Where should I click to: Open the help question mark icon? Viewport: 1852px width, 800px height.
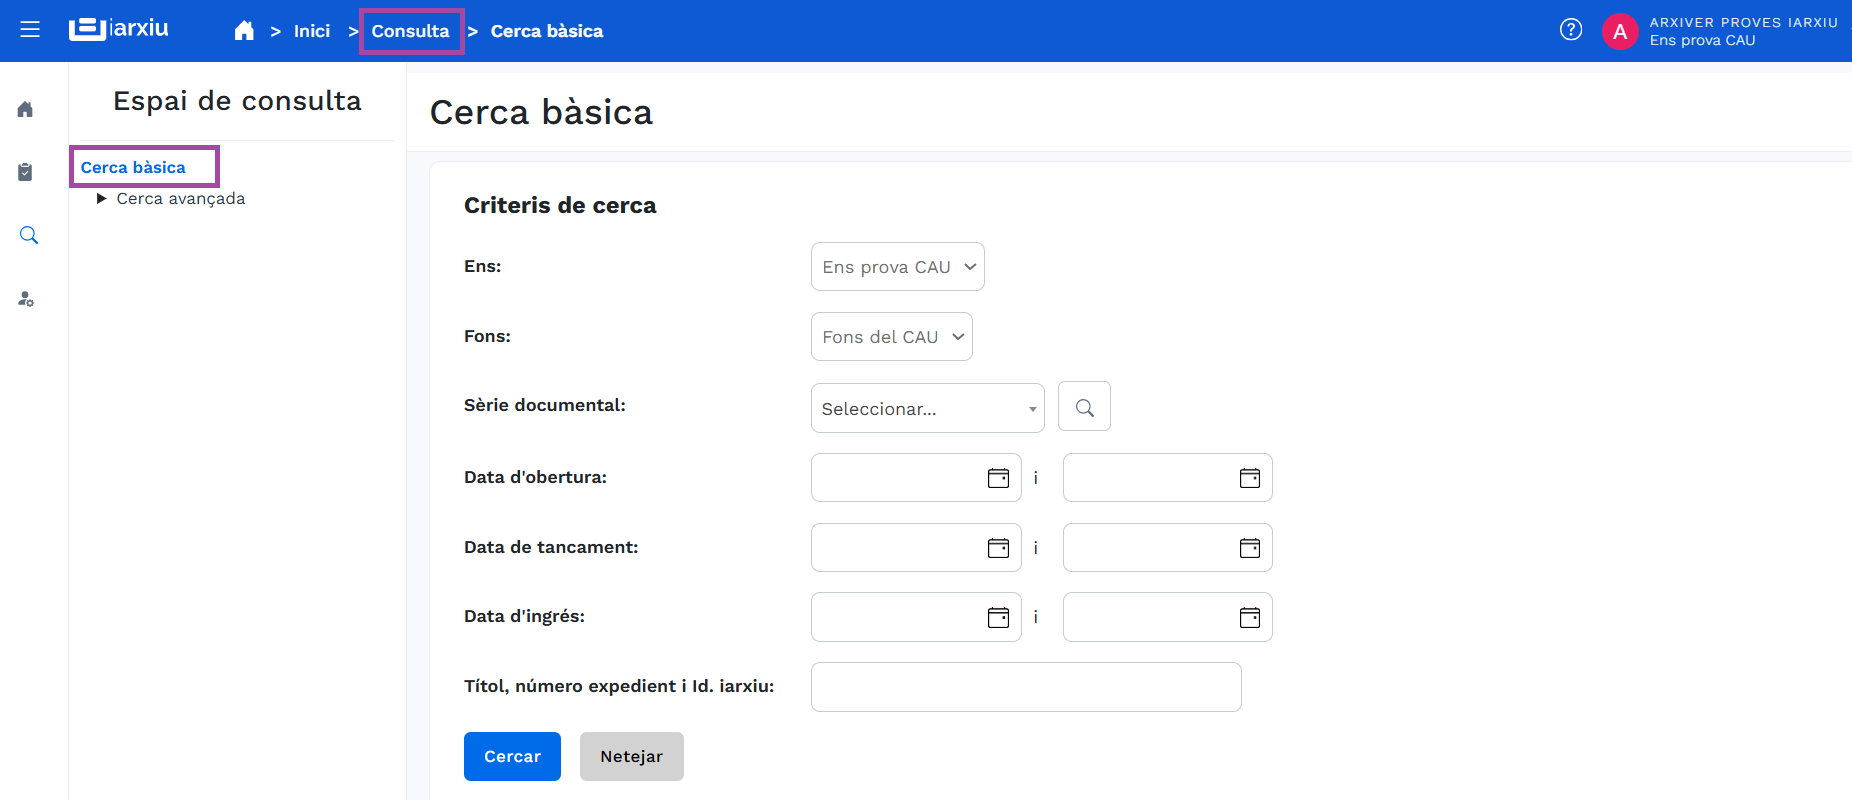(1571, 30)
